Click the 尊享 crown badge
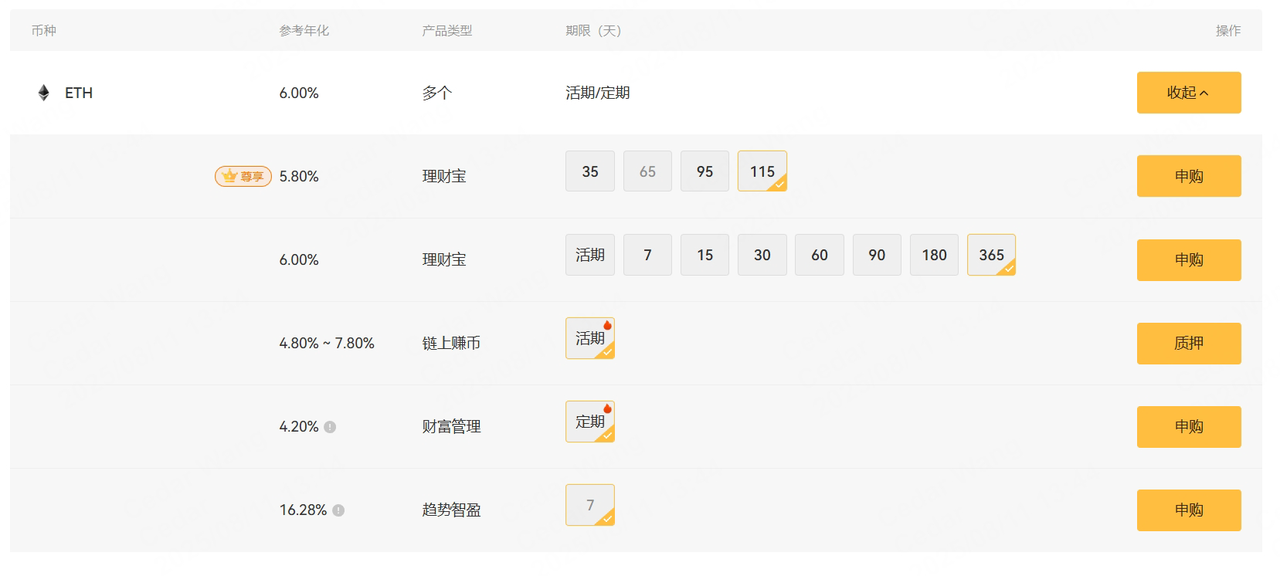Screen dimensions: 1280x576 (243, 176)
